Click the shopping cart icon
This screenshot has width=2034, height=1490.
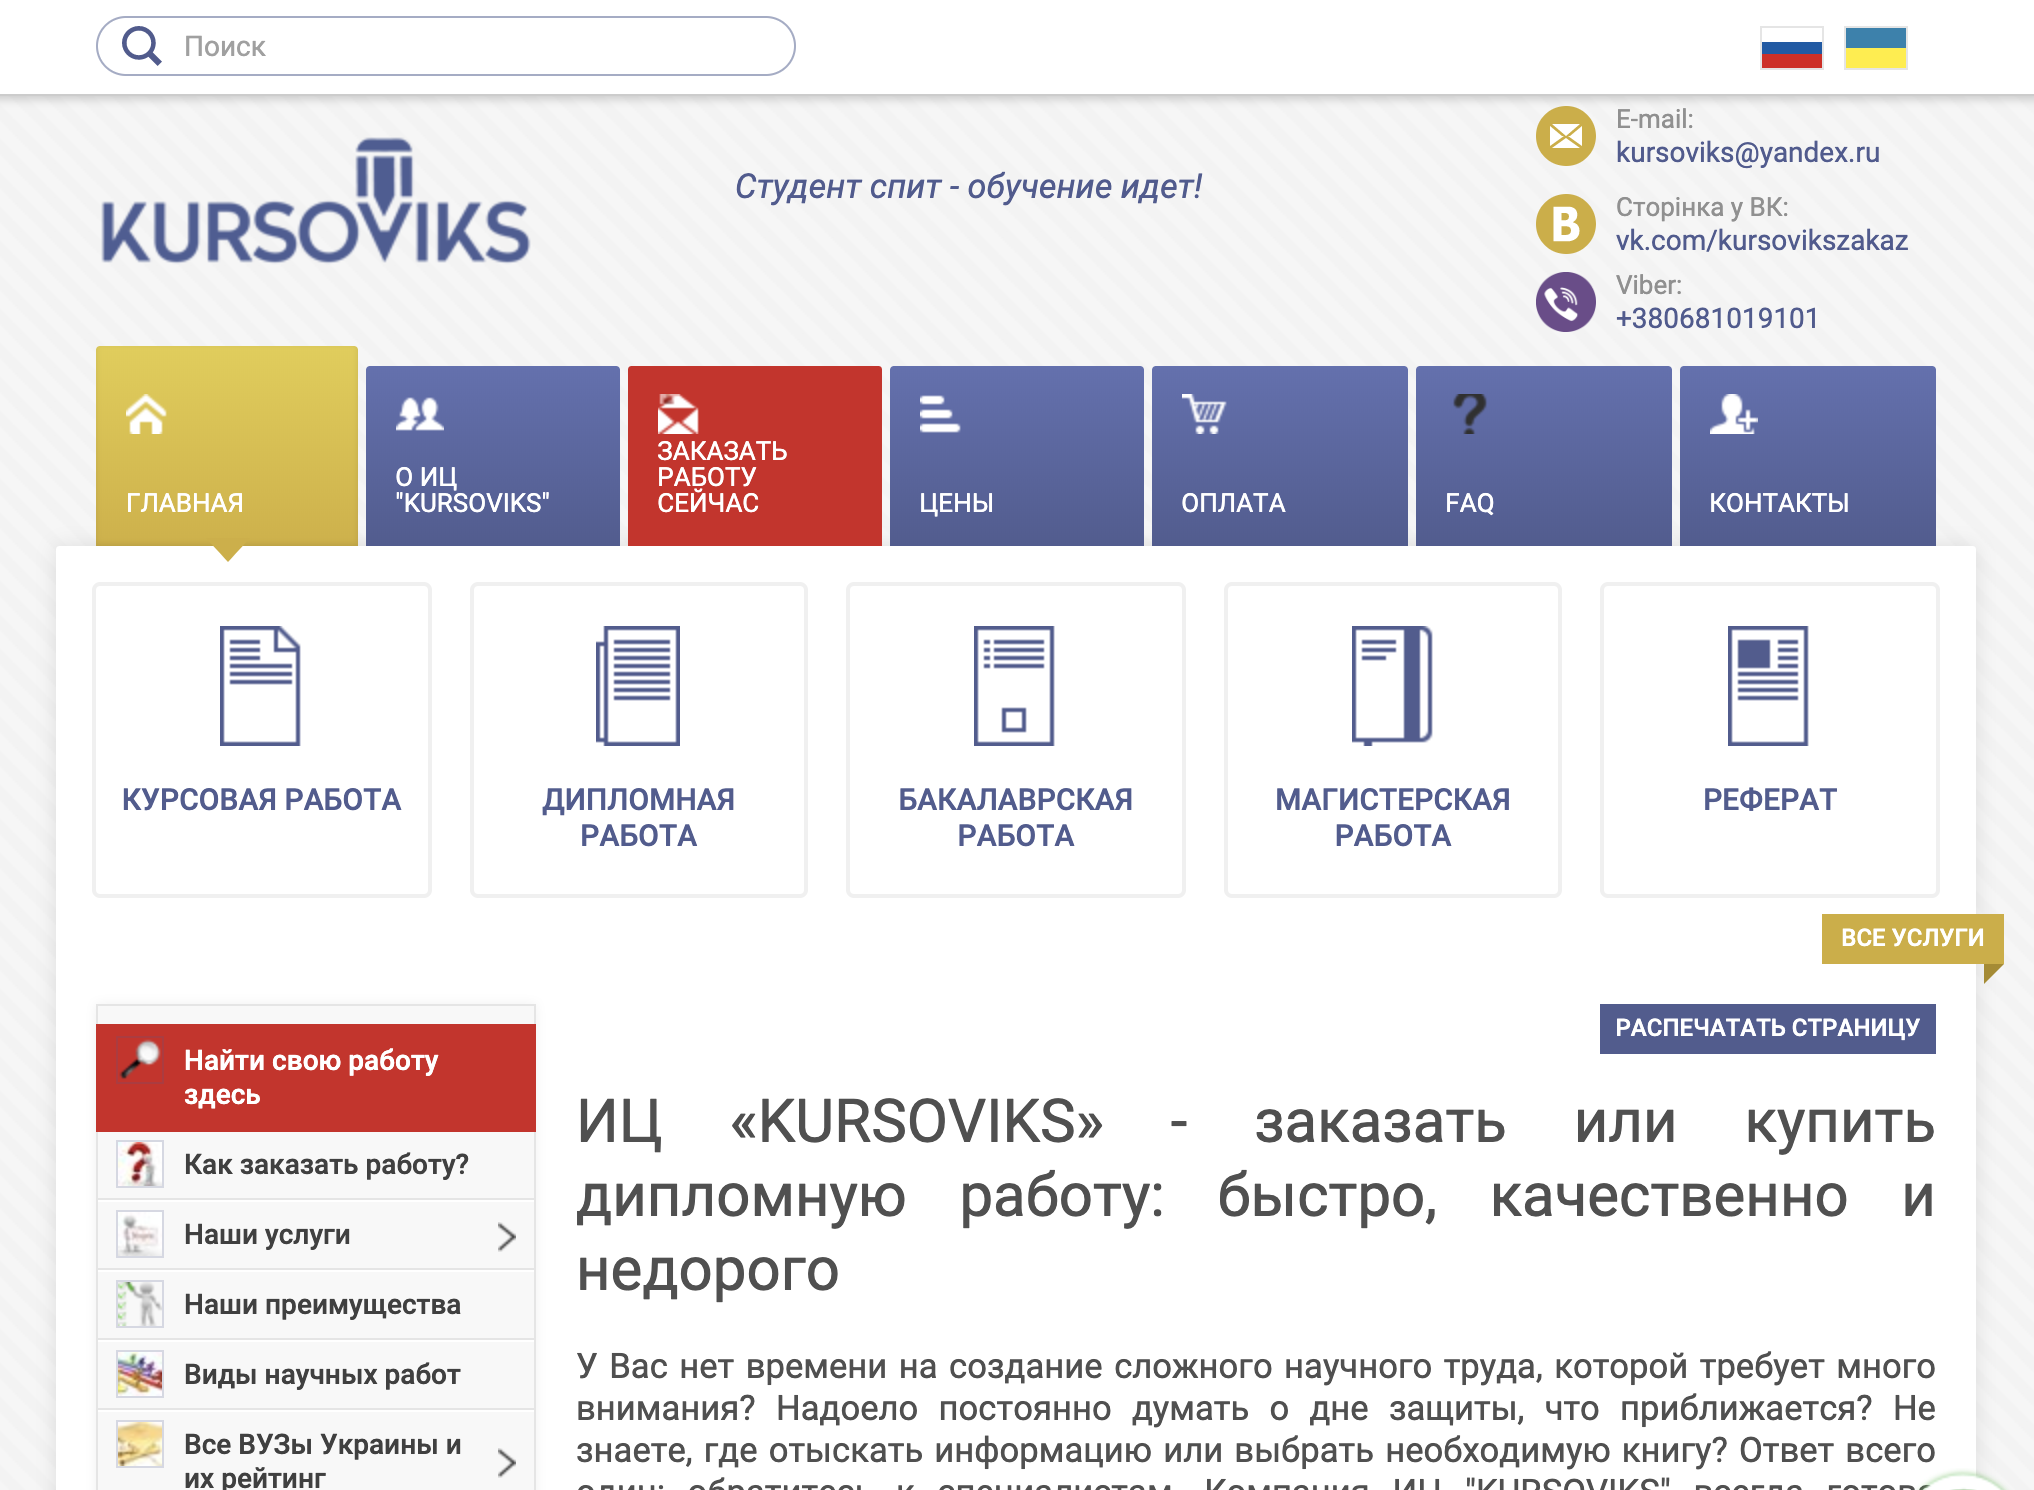click(1204, 414)
